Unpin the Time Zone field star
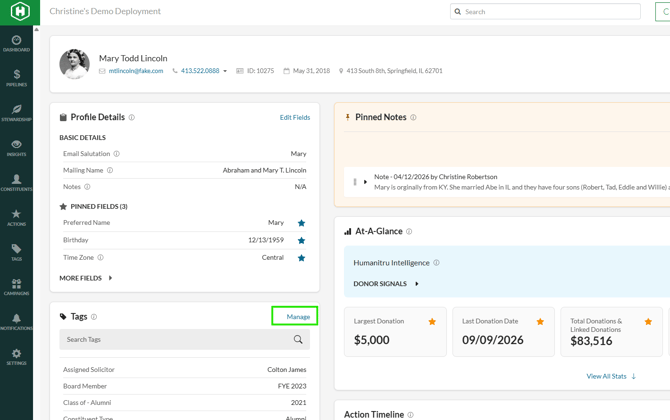Screen dimensions: 670x420 click(301, 258)
